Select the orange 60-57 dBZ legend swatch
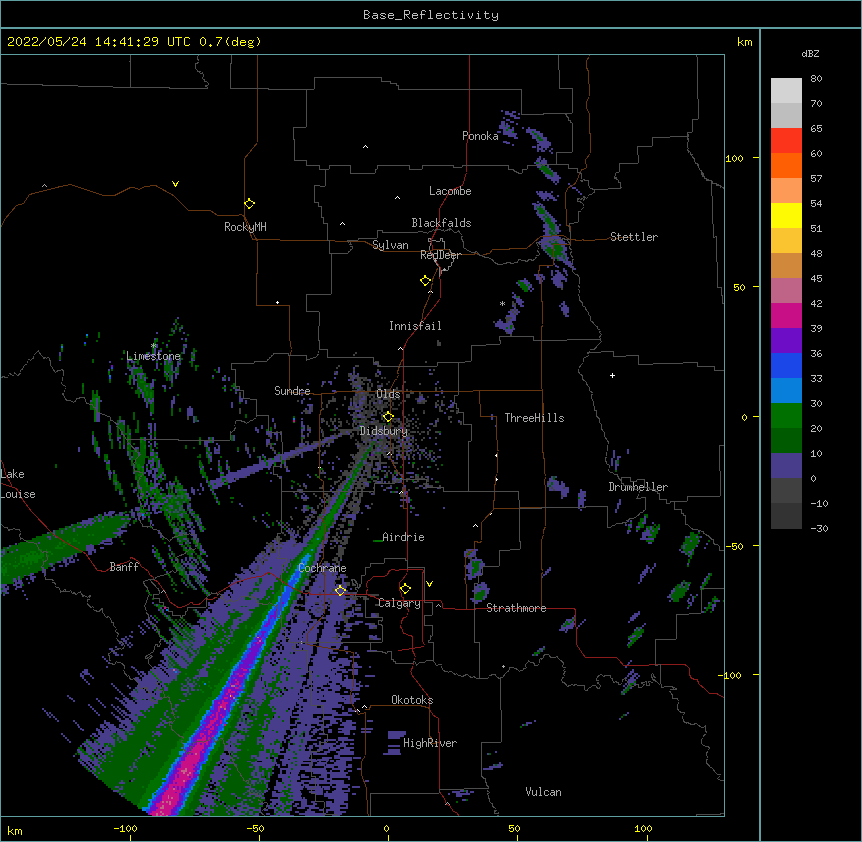 point(786,165)
